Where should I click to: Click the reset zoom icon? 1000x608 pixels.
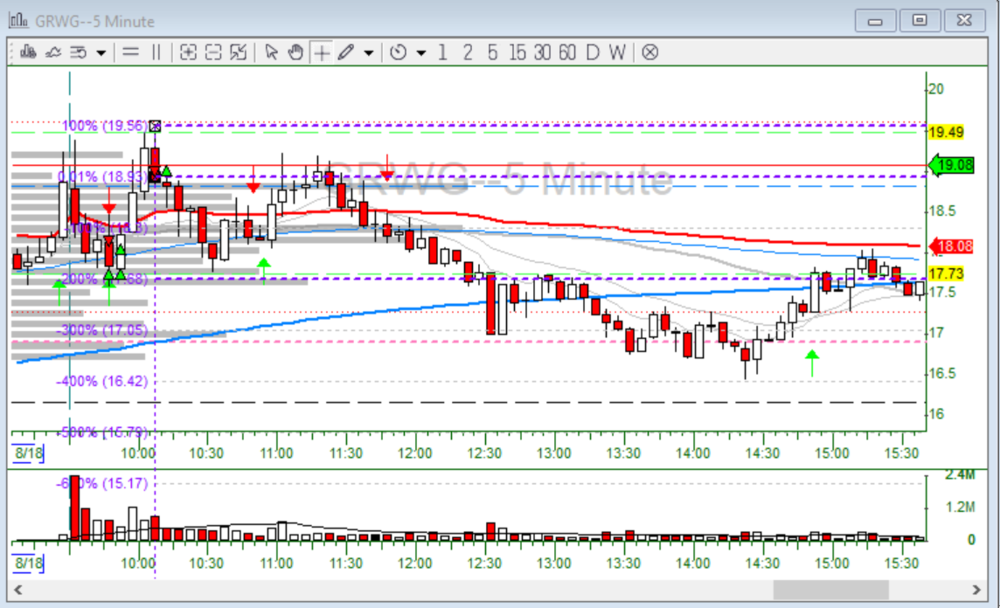point(238,53)
